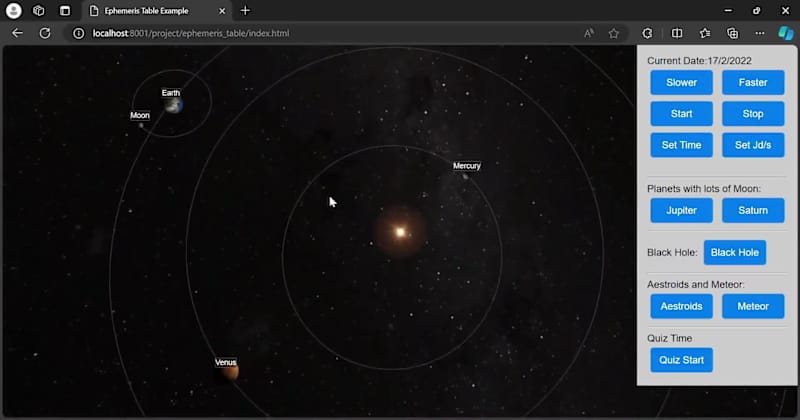The image size is (800, 420).
Task: Toggle split screen icon
Action: coord(677,33)
